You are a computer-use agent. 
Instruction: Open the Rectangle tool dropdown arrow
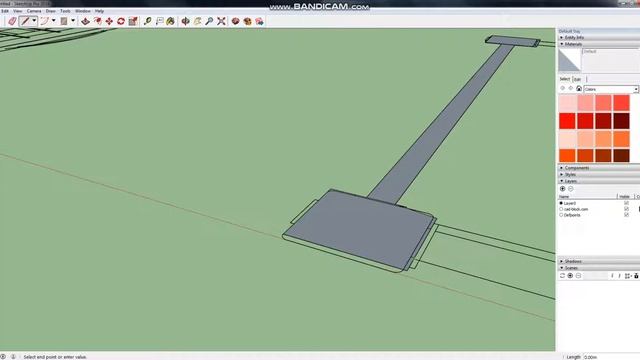coord(73,21)
